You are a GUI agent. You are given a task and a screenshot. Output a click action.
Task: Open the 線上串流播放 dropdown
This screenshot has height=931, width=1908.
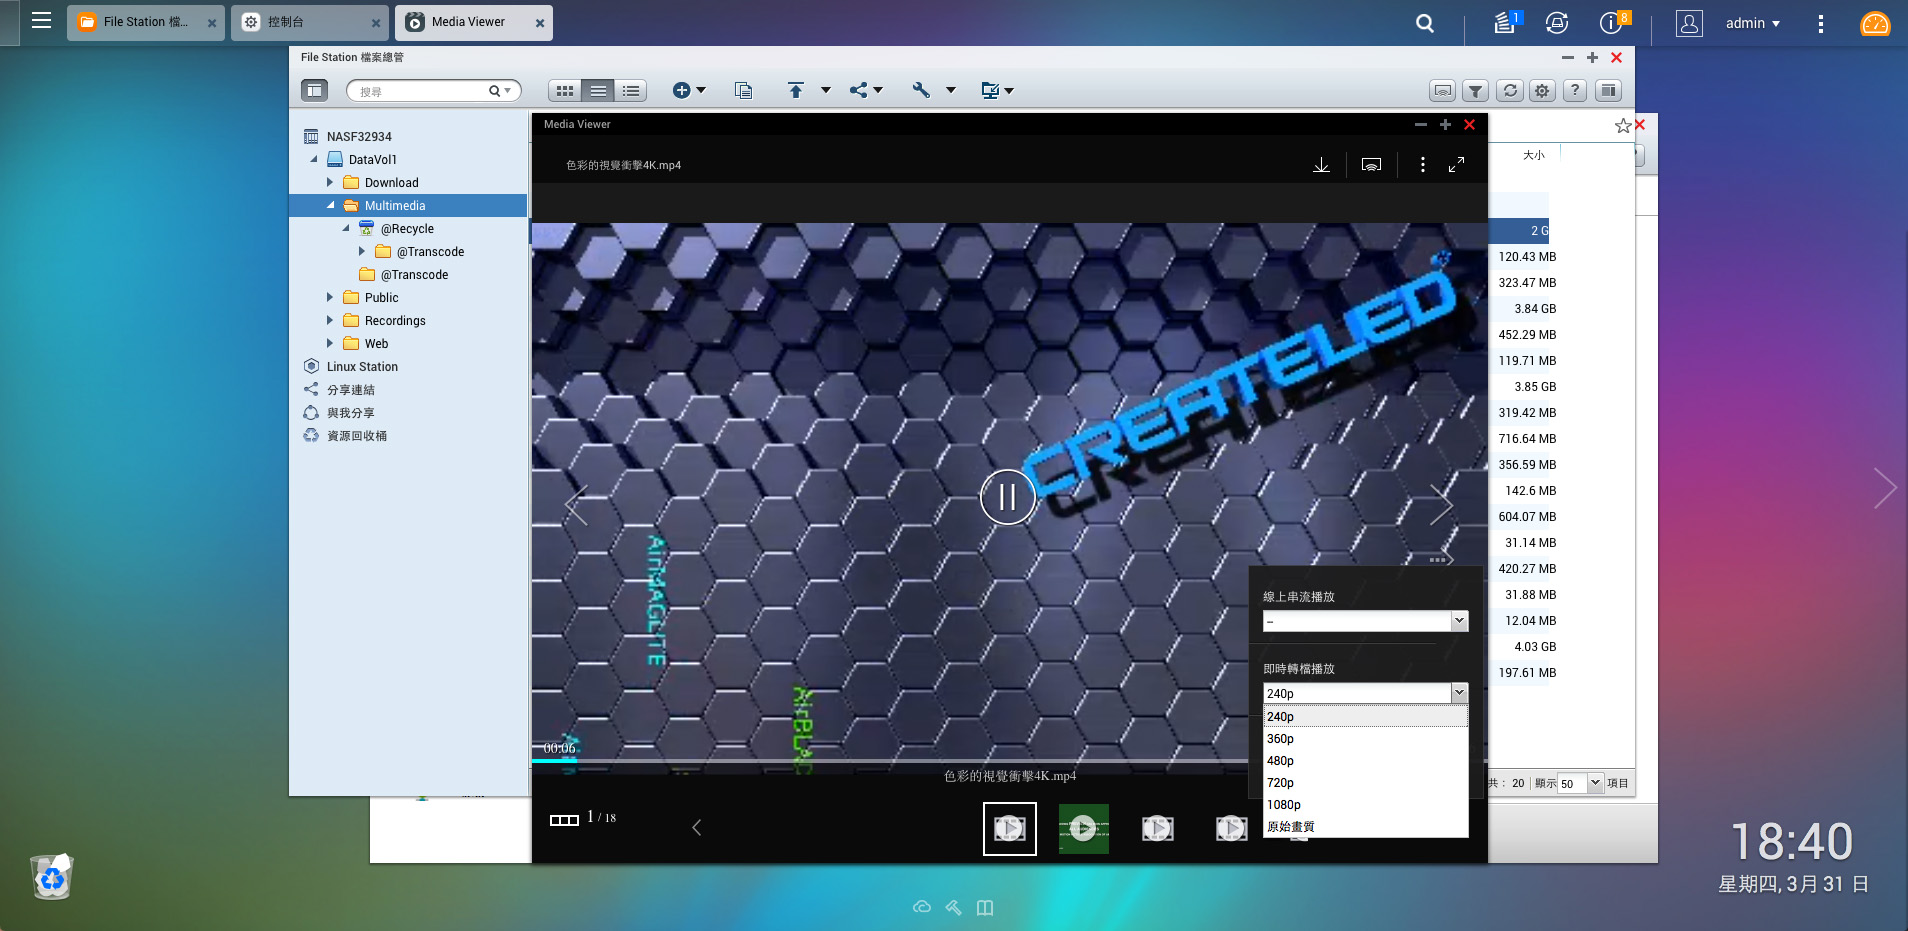click(1365, 621)
